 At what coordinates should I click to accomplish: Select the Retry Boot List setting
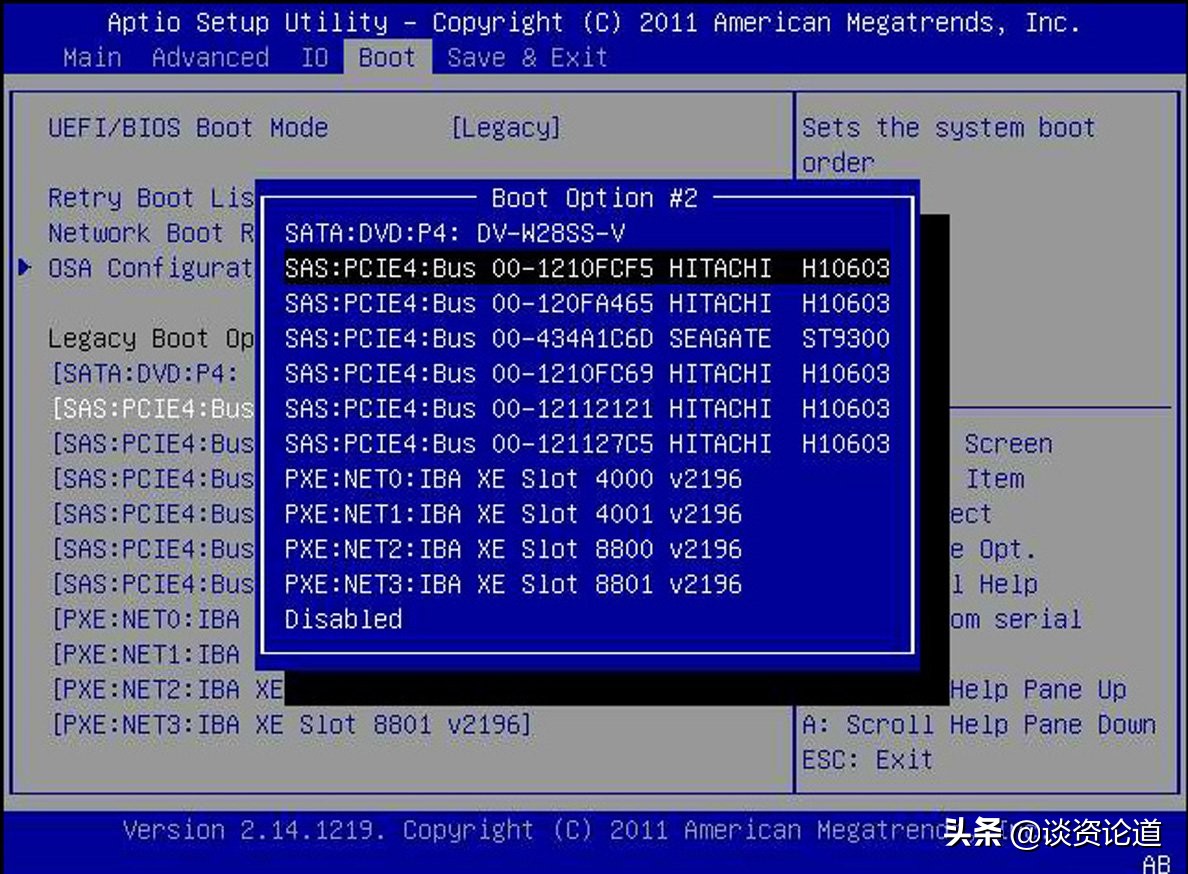151,198
